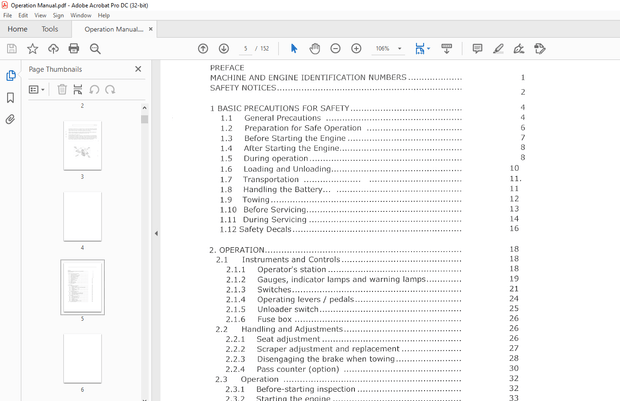620x401 pixels.
Task: Open the Find text magnifier icon
Action: pyautogui.click(x=95, y=49)
